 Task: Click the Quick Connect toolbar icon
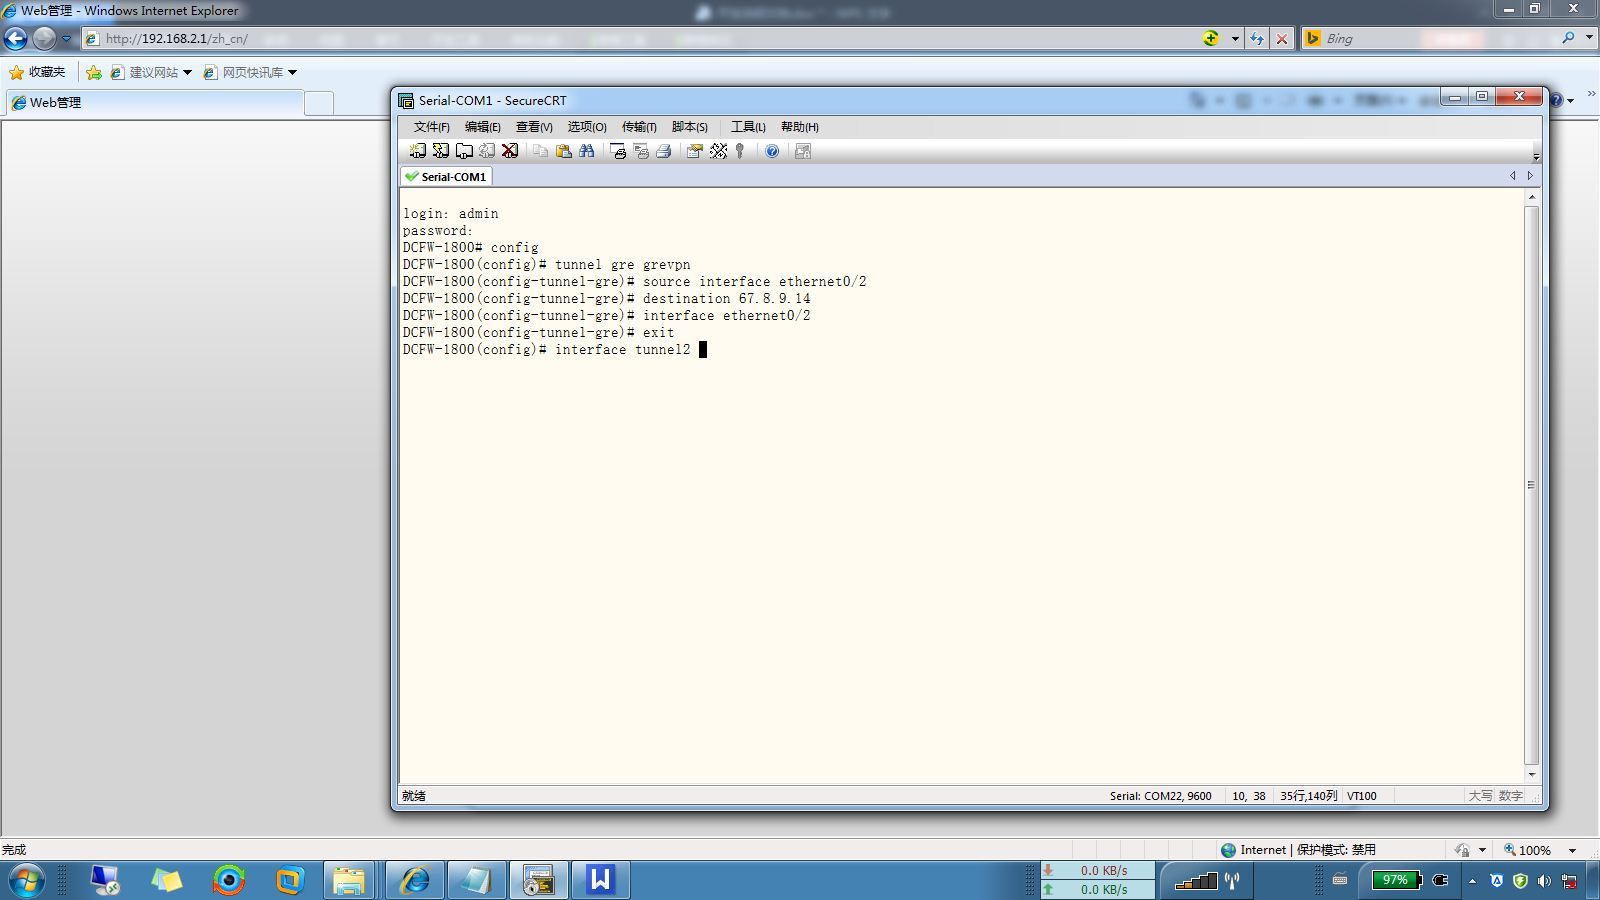point(441,151)
